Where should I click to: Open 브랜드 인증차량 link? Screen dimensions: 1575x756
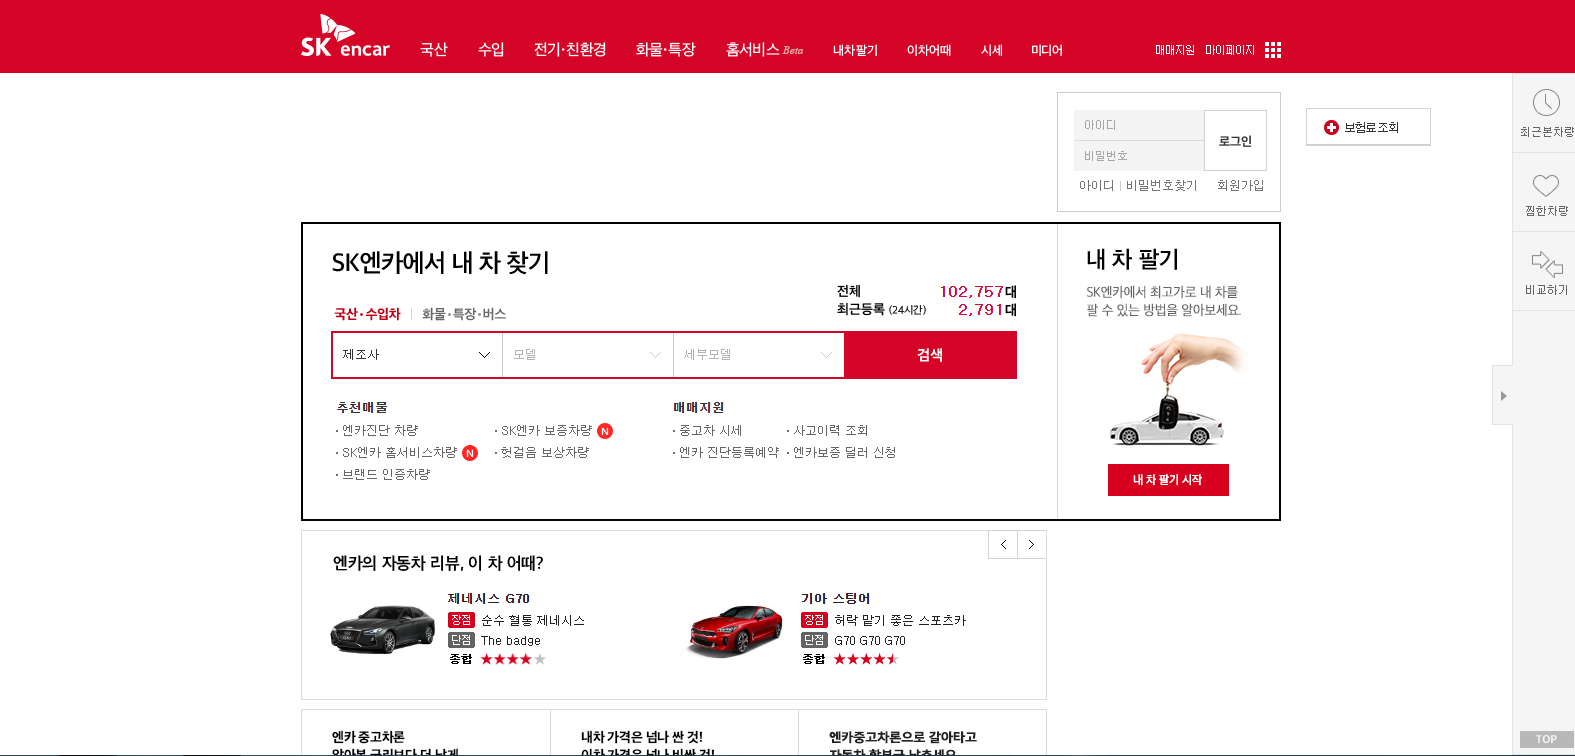(386, 474)
